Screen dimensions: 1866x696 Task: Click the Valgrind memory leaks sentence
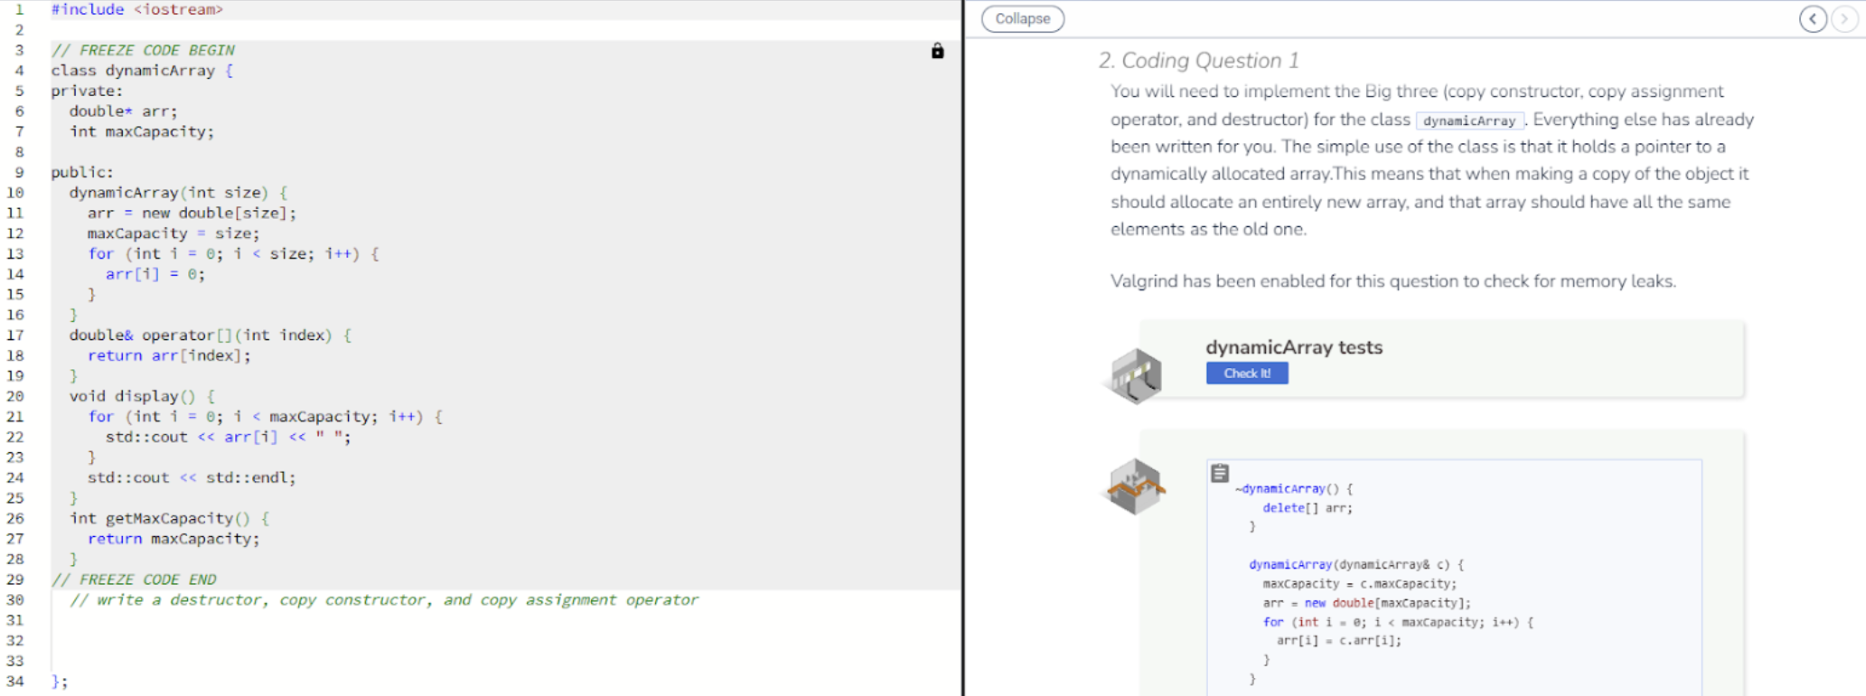click(x=1393, y=281)
